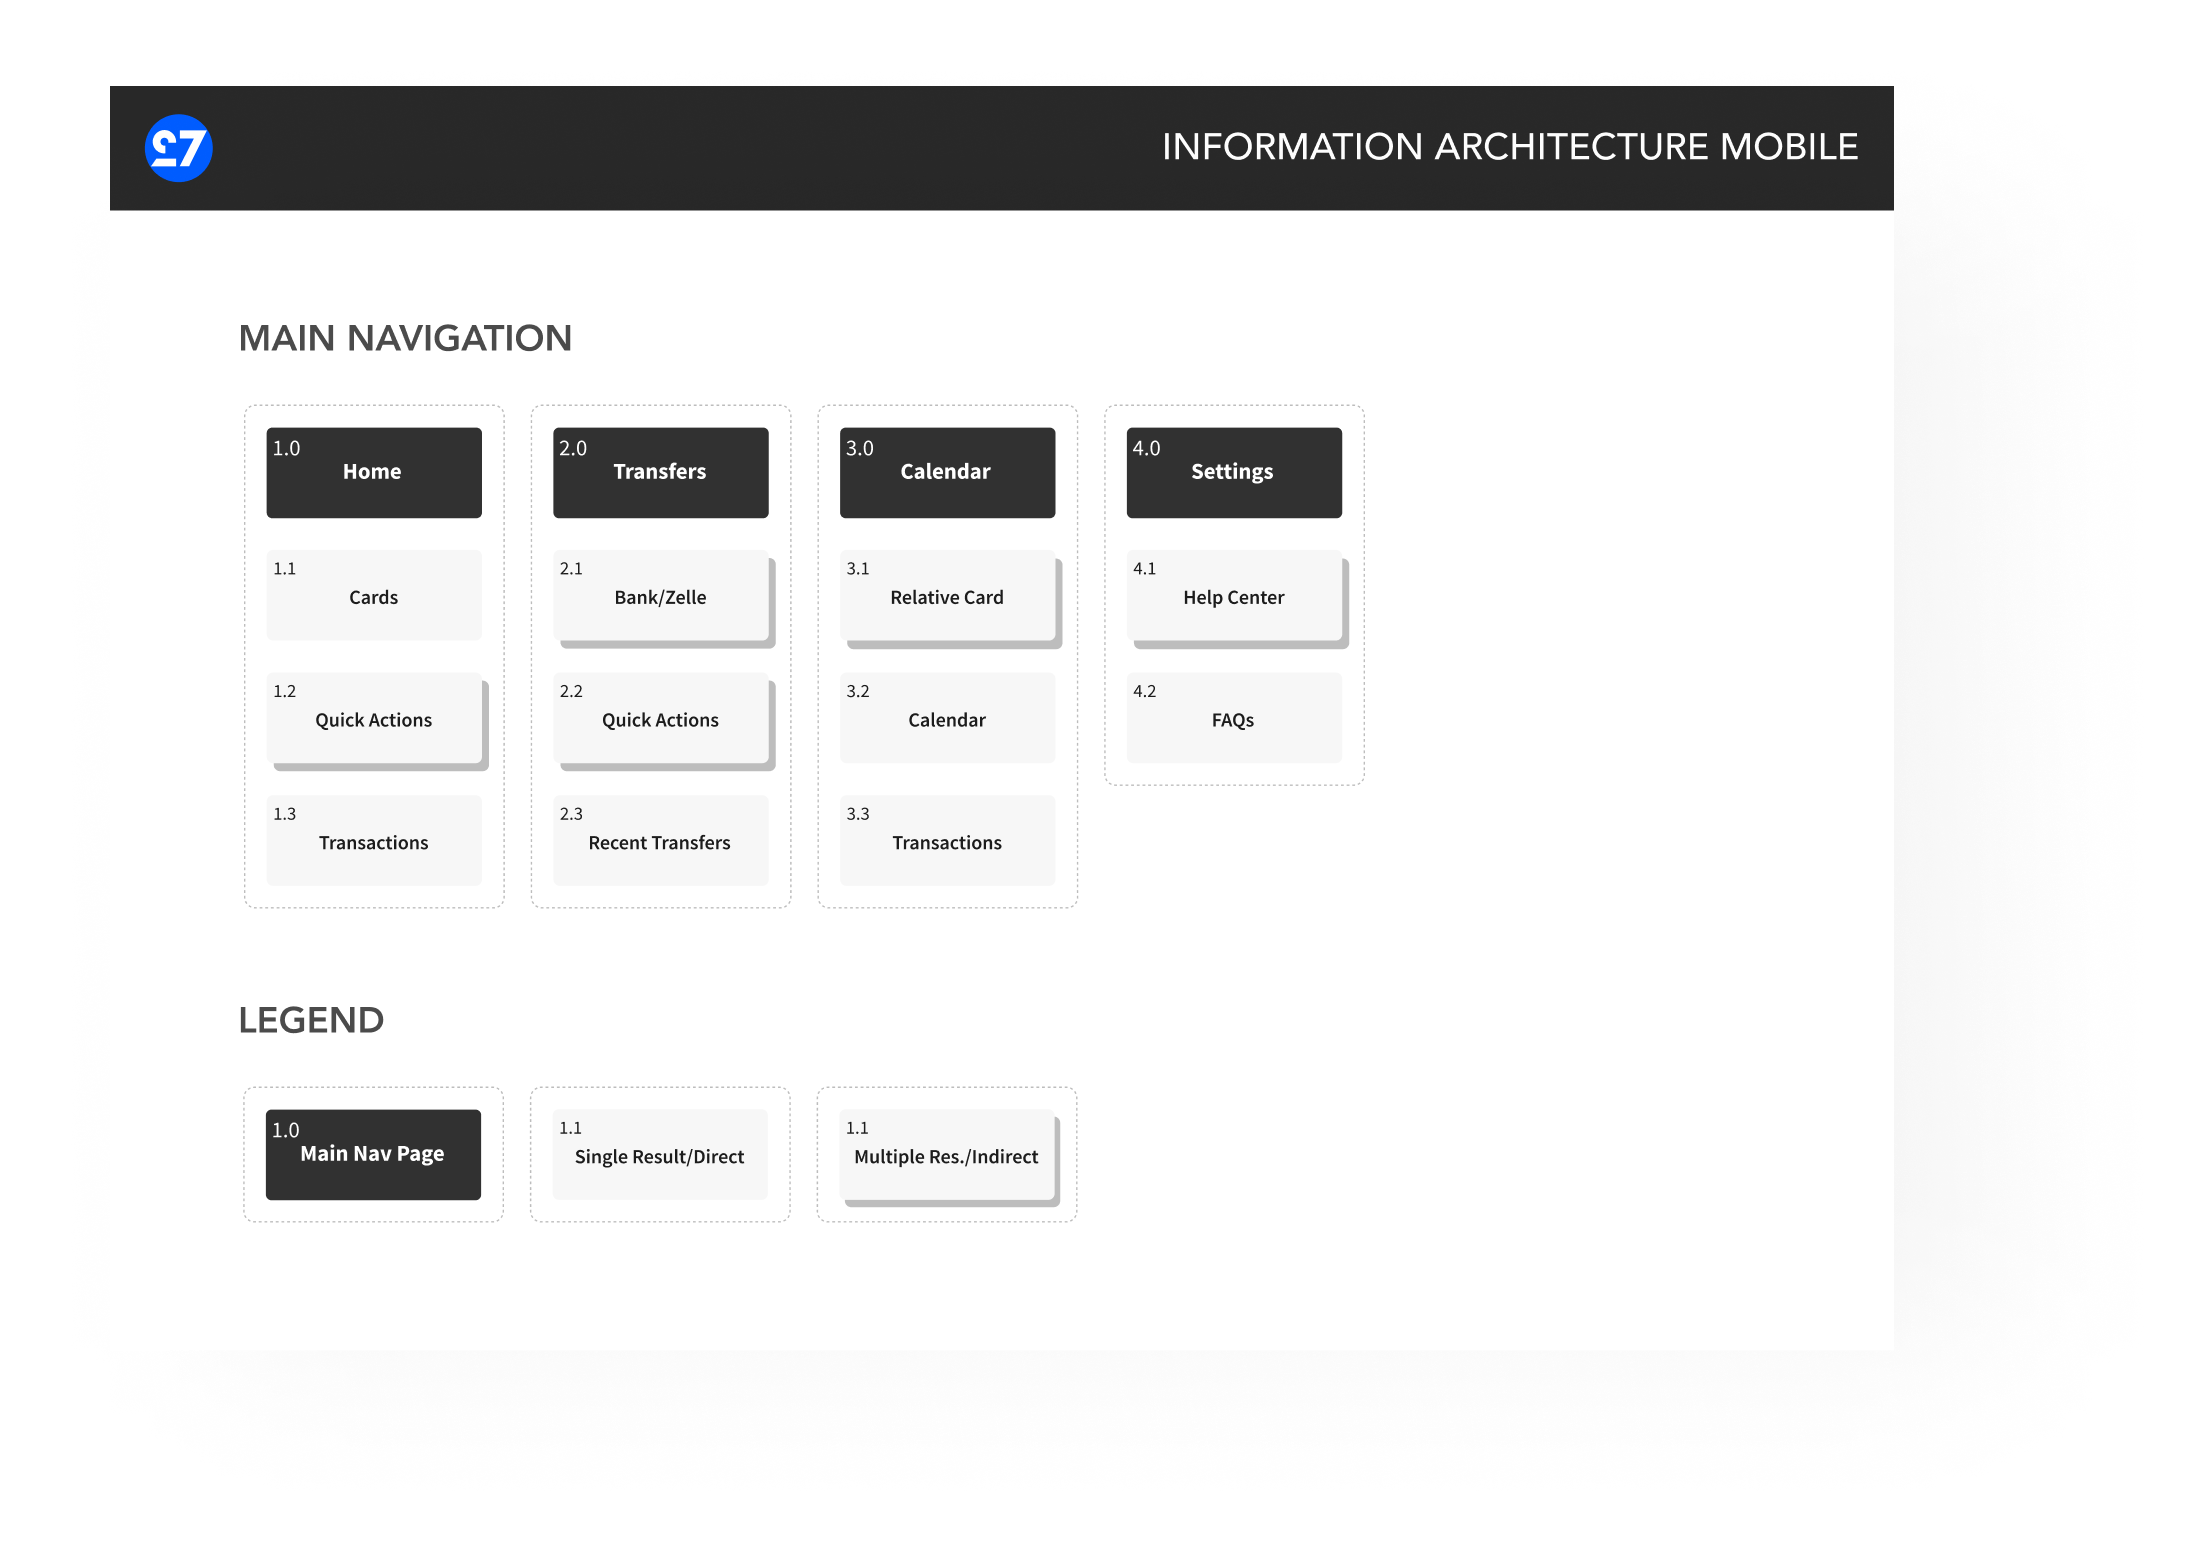Click the 3.3 Transactions box
Viewport: 2204px width, 1561px height.
point(947,841)
